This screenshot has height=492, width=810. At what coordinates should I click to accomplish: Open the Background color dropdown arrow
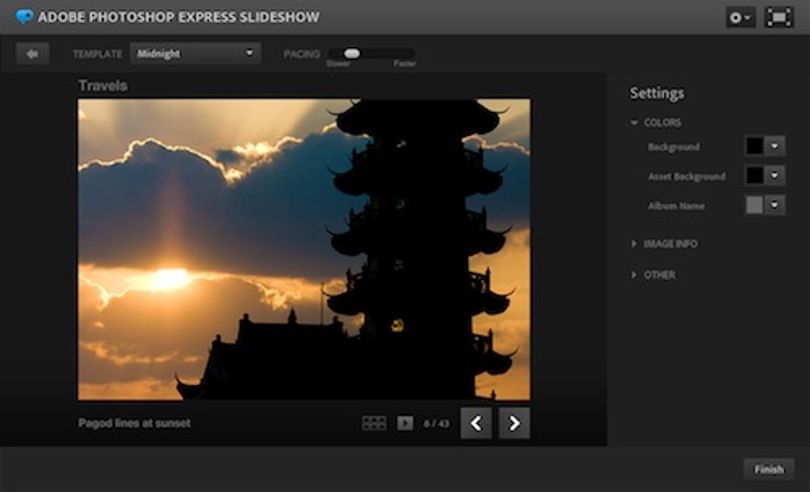tap(774, 146)
